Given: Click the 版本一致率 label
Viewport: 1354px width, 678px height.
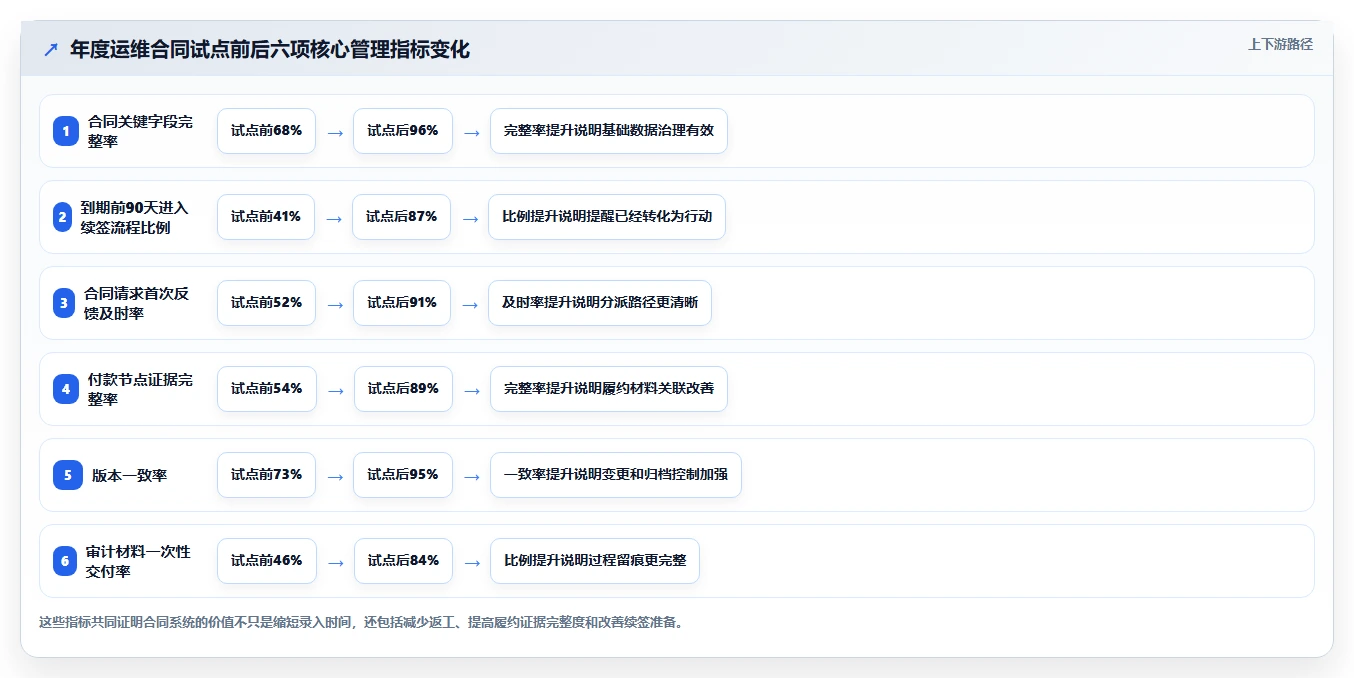Looking at the screenshot, I should click(x=130, y=475).
